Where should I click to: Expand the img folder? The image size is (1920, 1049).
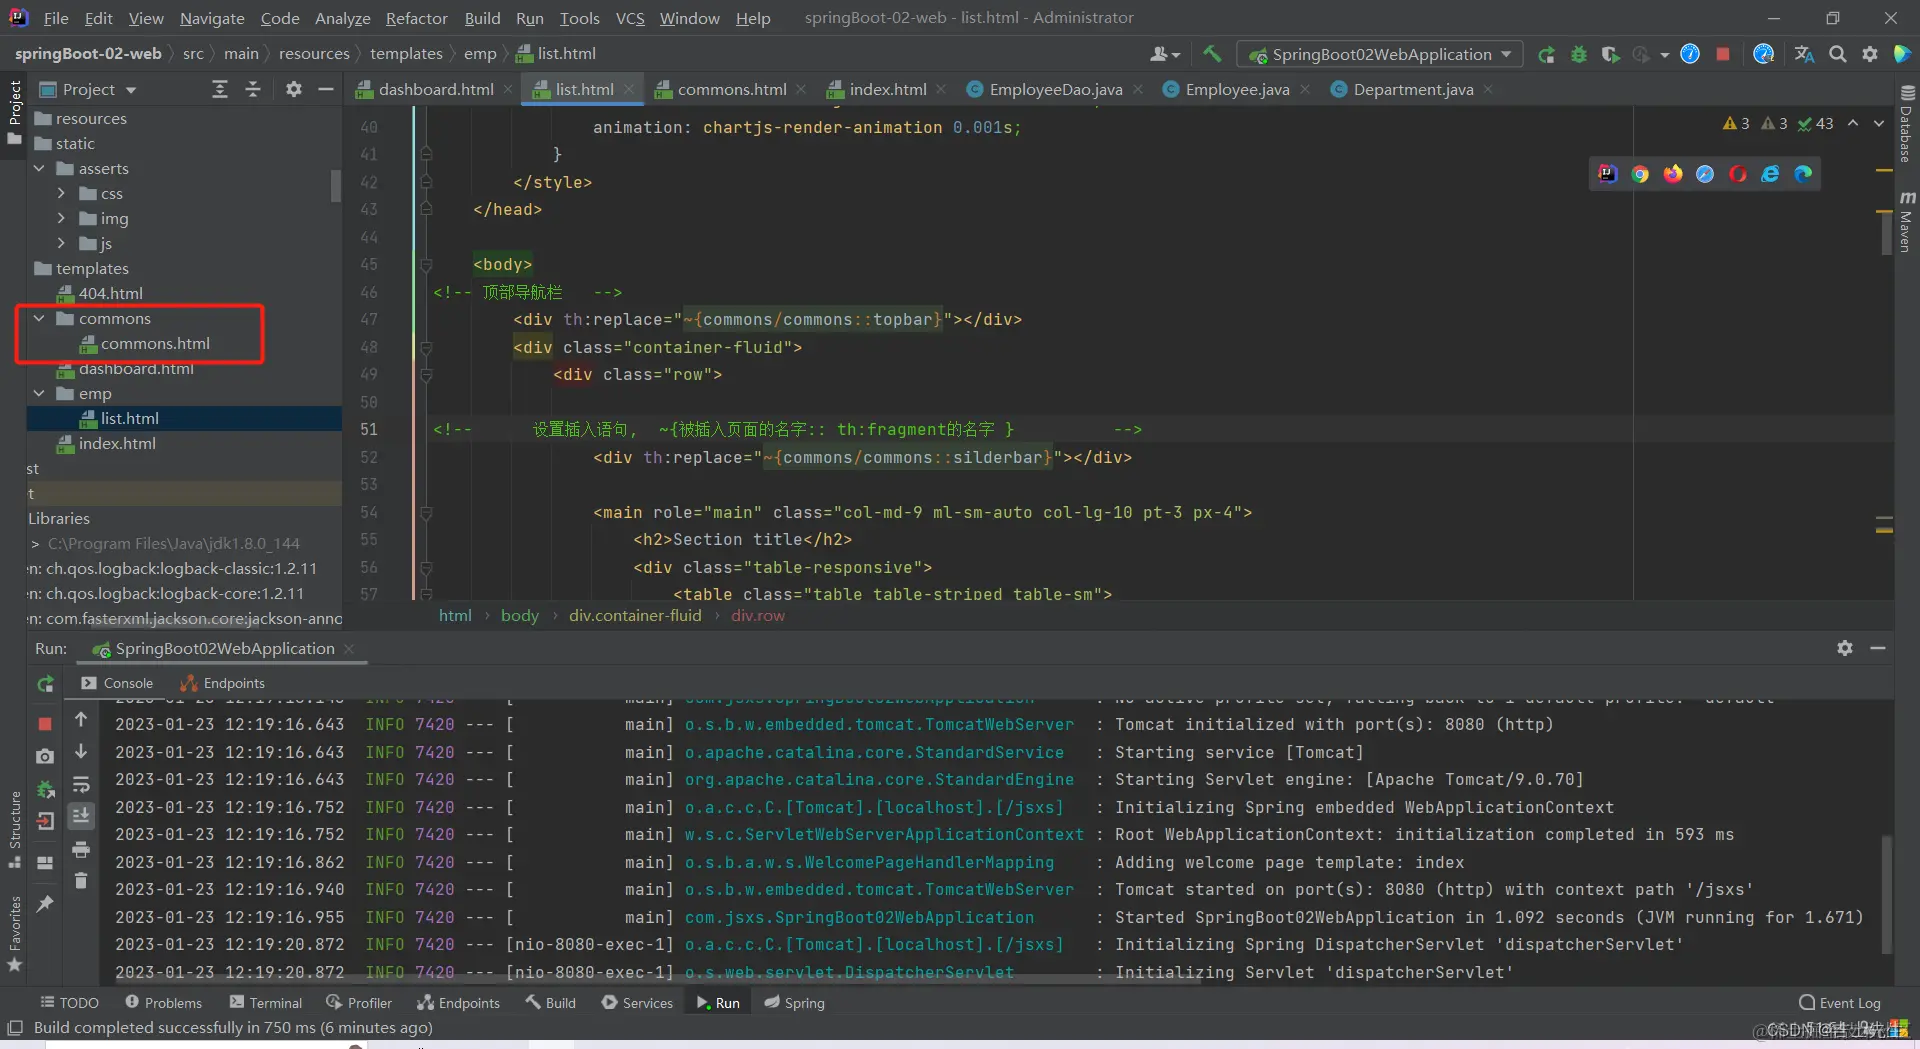[61, 218]
